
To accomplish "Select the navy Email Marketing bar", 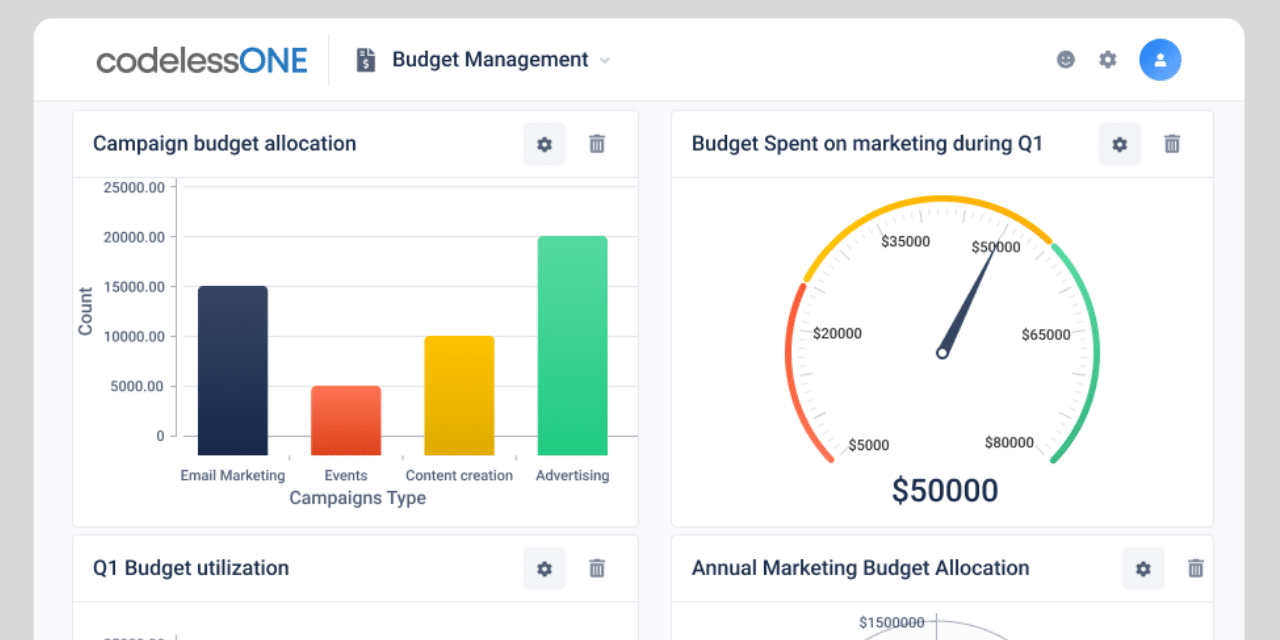I will [x=233, y=371].
